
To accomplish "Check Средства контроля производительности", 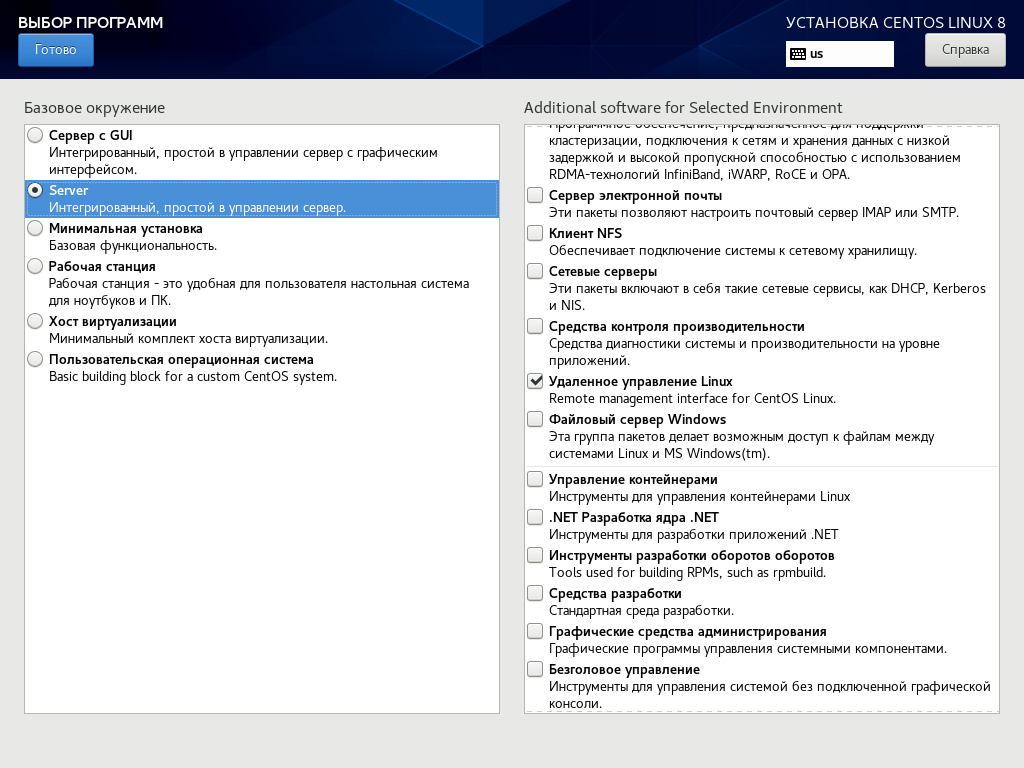I will click(535, 326).
